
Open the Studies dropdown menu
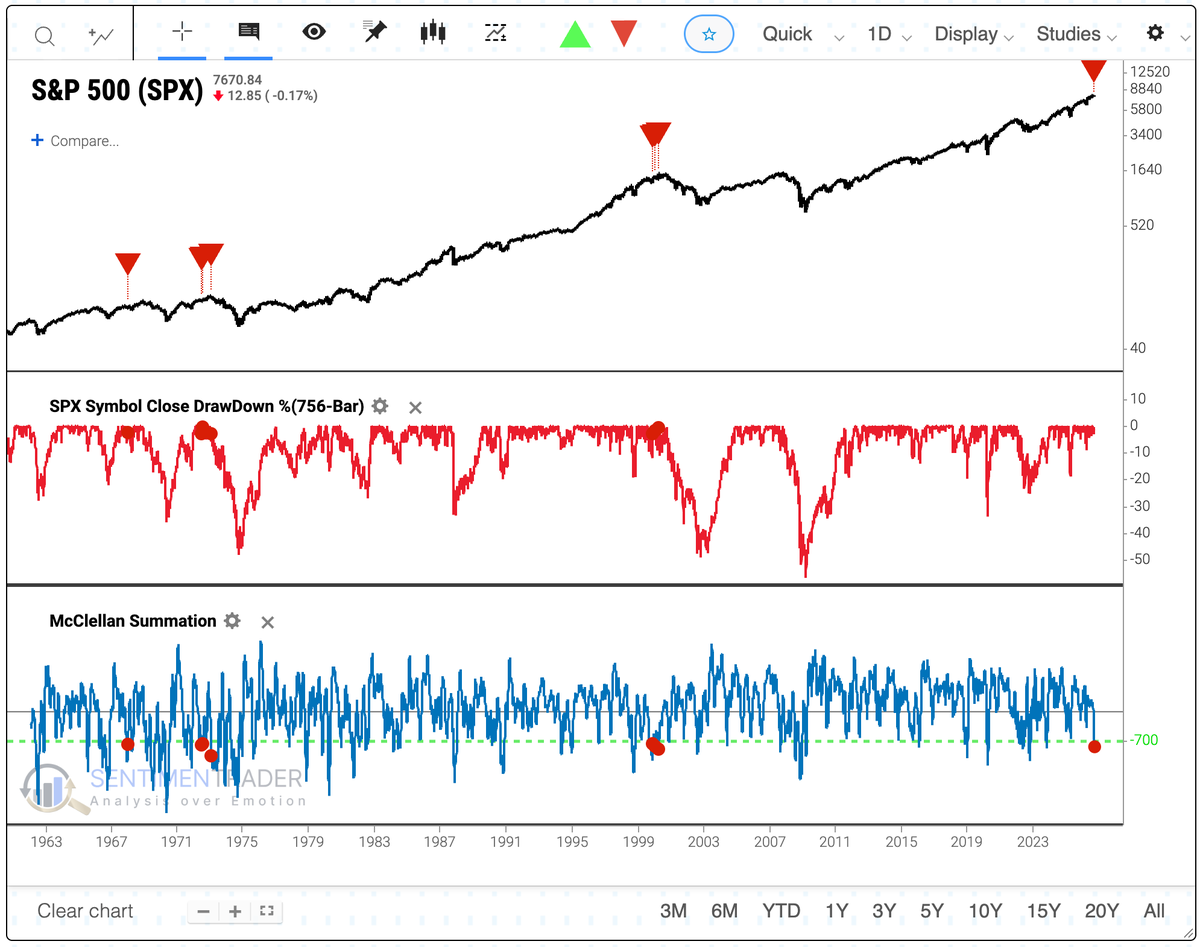click(1078, 34)
